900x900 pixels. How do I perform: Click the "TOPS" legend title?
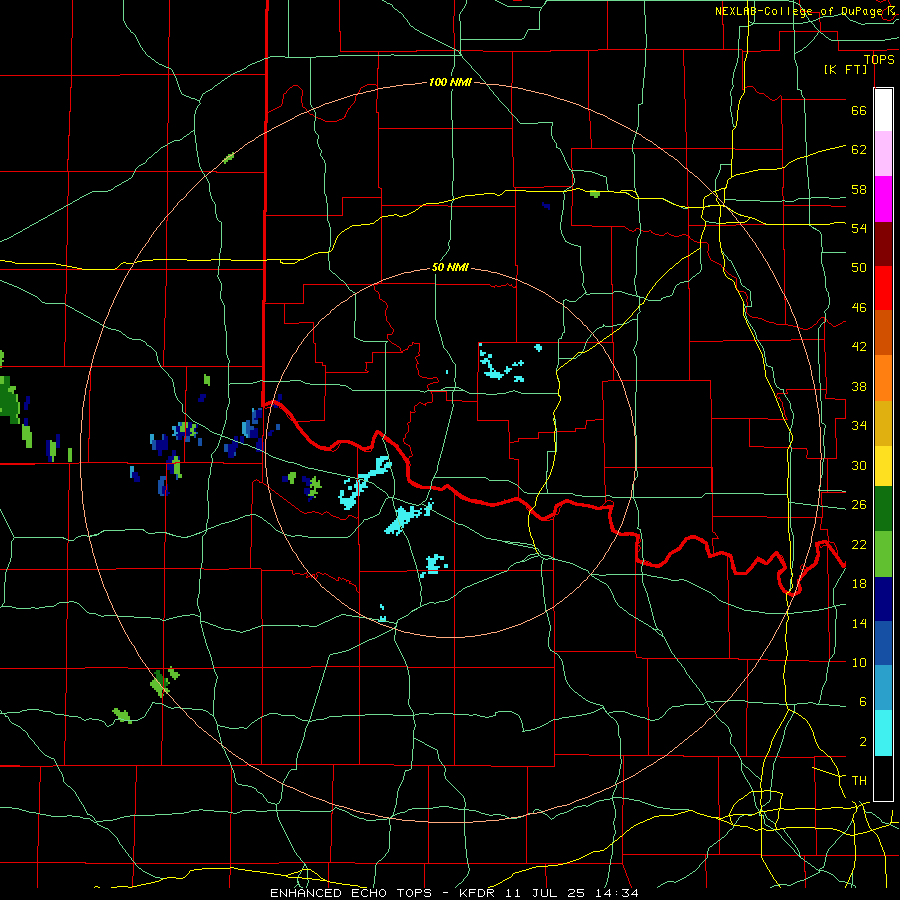(x=879, y=59)
